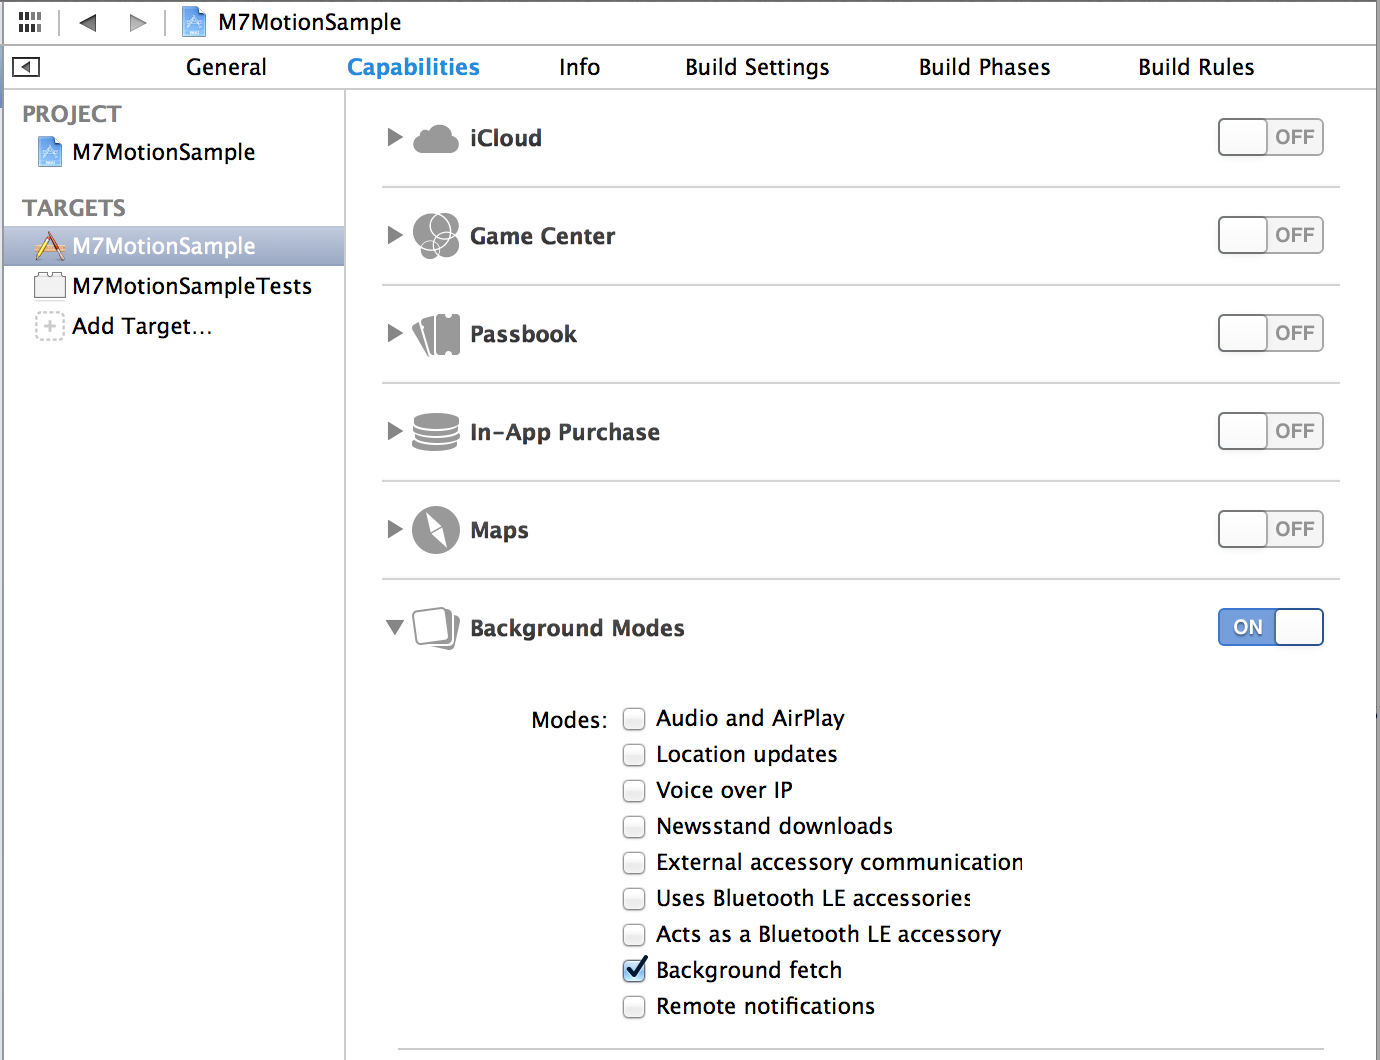The image size is (1380, 1060).
Task: Collapse the Background Modes section
Action: pyautogui.click(x=395, y=627)
